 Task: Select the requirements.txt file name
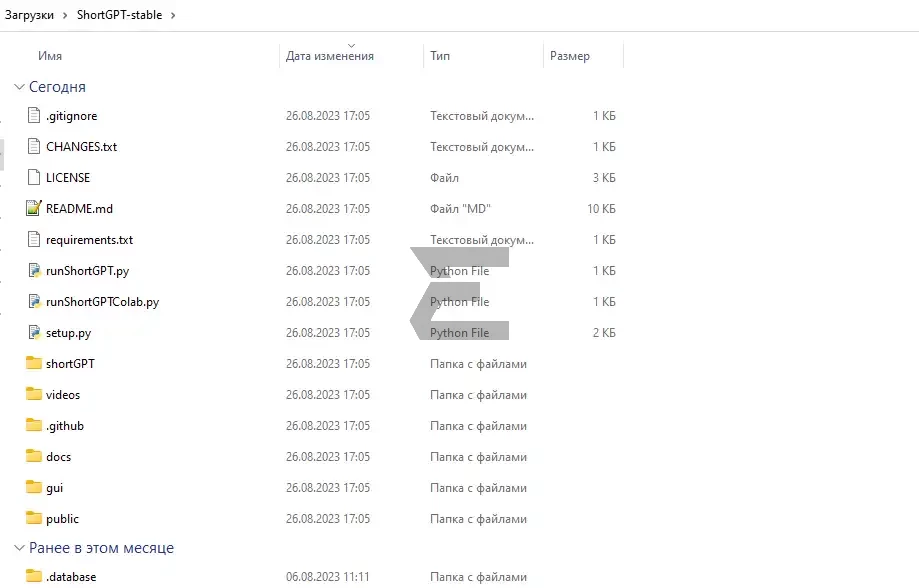click(x=89, y=240)
